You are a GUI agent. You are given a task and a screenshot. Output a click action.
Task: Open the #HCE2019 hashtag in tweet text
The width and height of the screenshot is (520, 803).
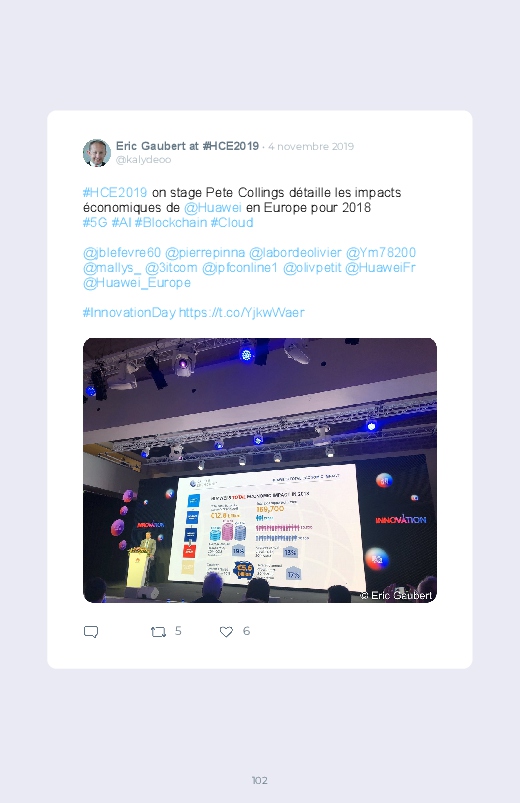115,193
